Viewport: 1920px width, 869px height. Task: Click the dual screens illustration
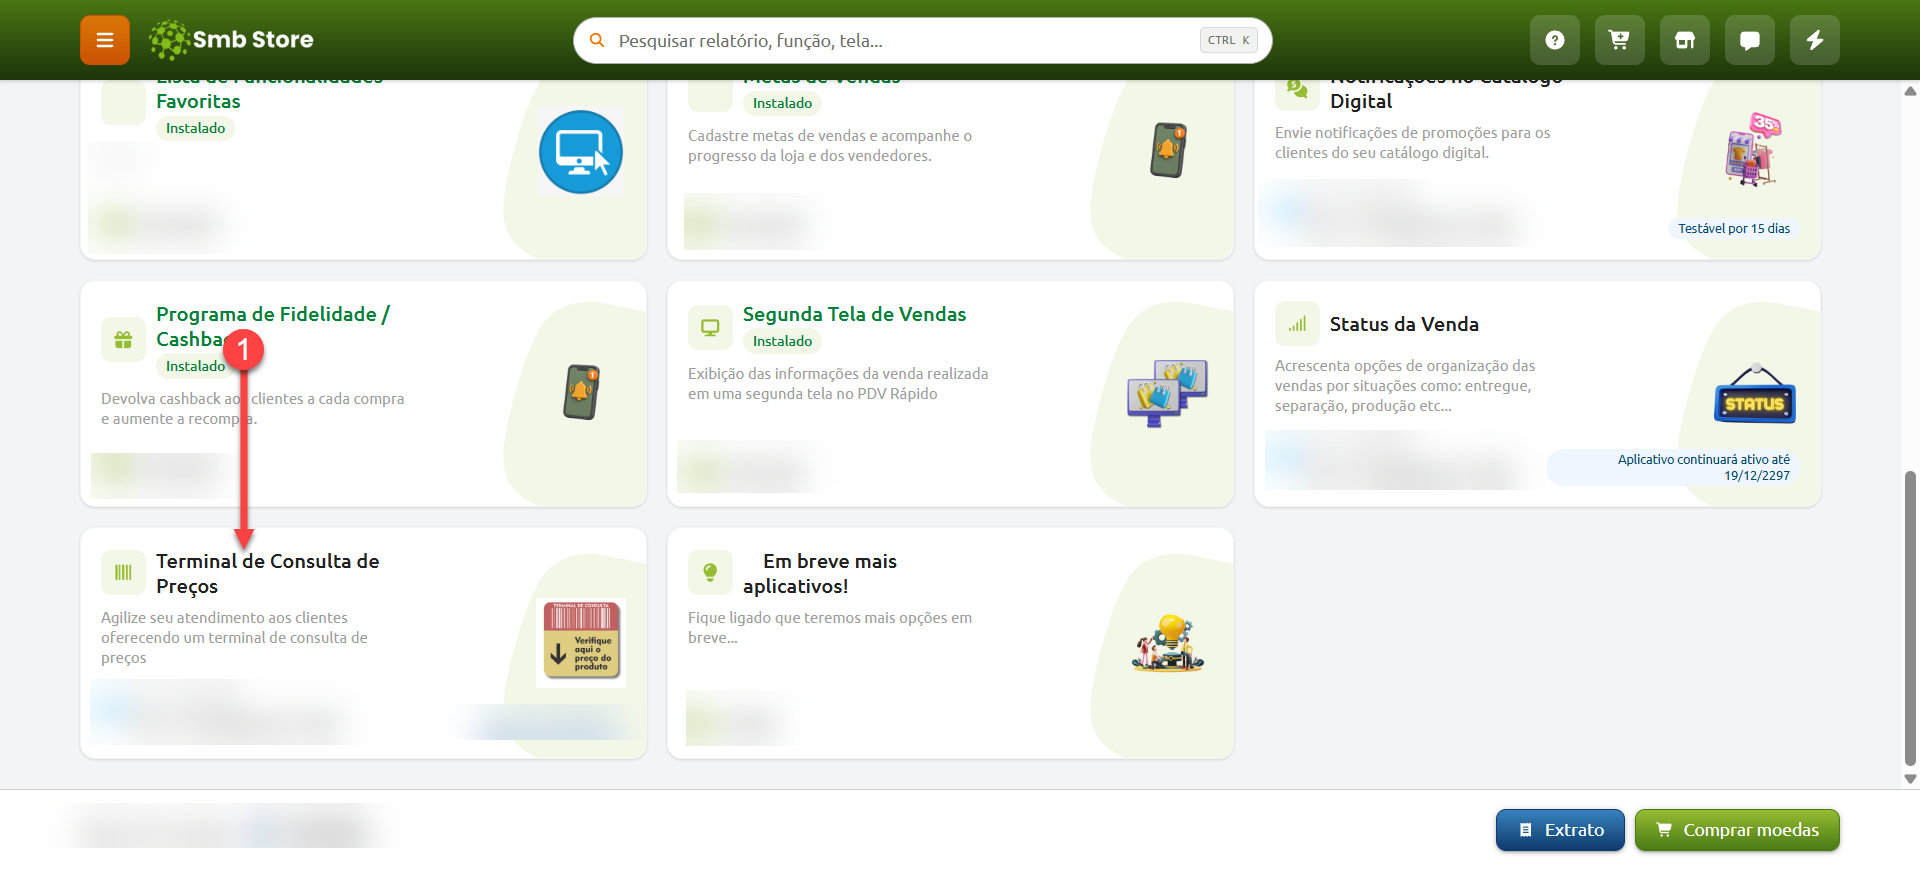pyautogui.click(x=1168, y=393)
